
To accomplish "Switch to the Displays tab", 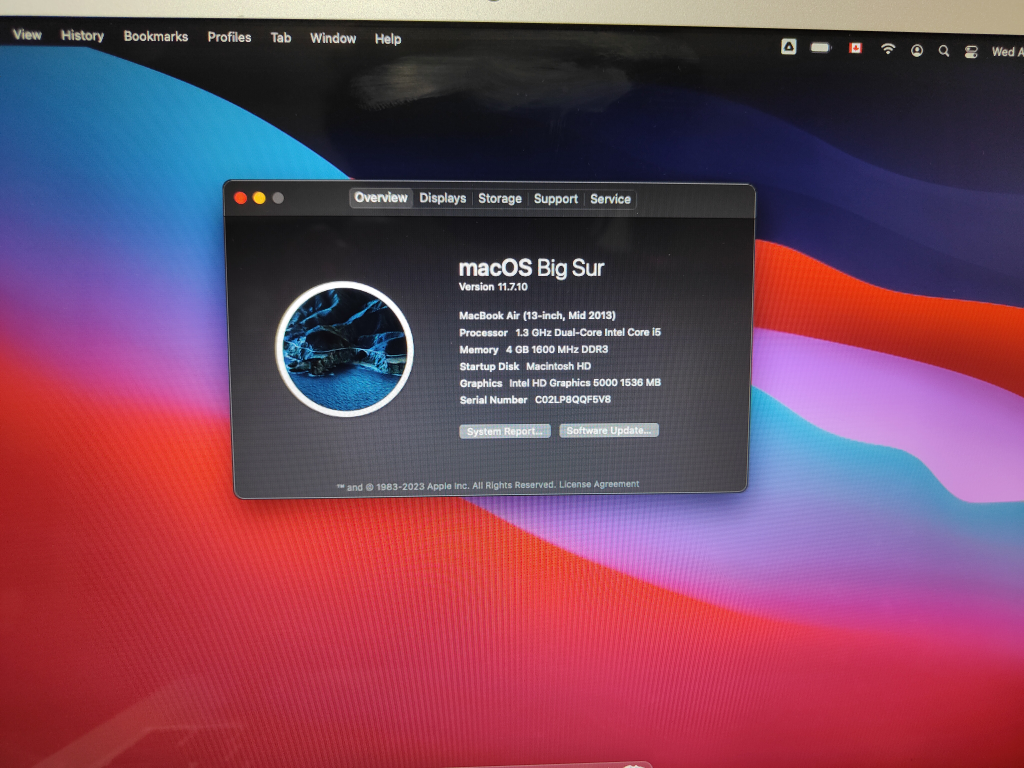I will pyautogui.click(x=442, y=199).
